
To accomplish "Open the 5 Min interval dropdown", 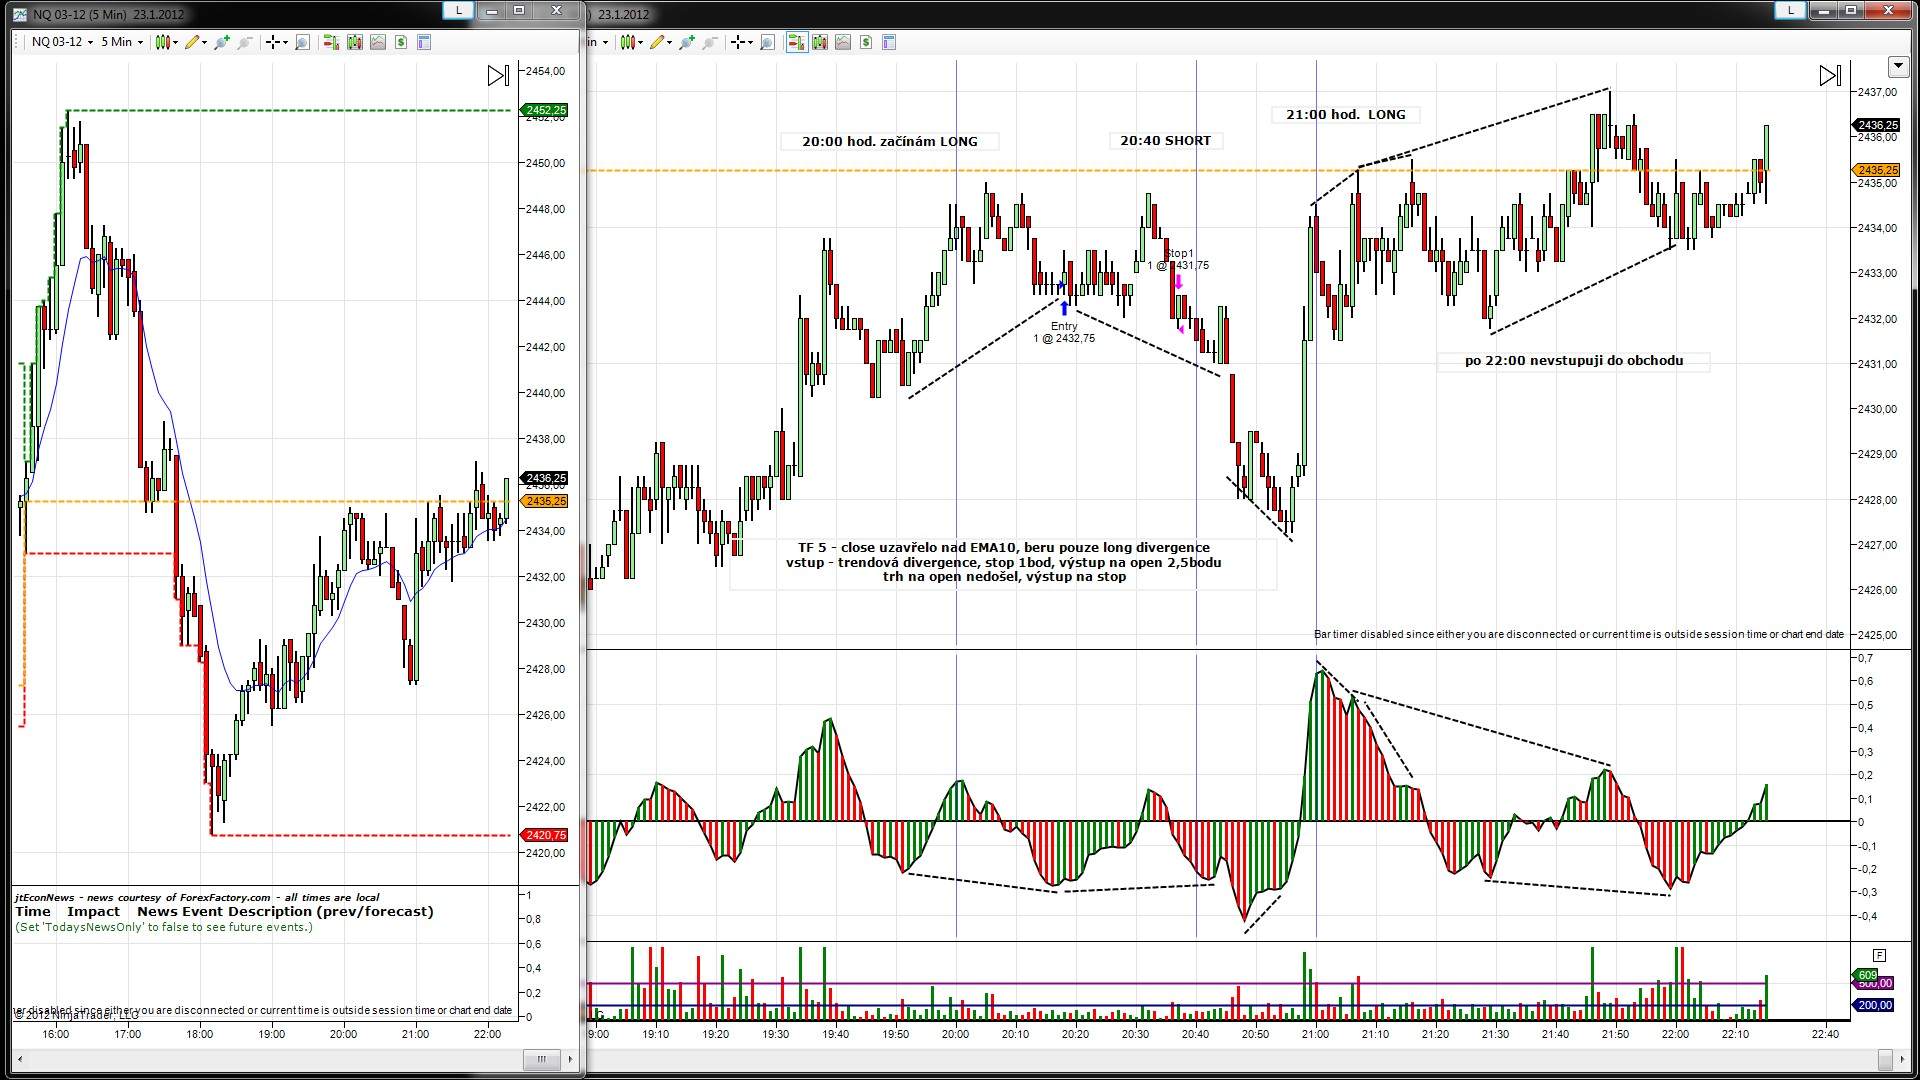I will [122, 42].
